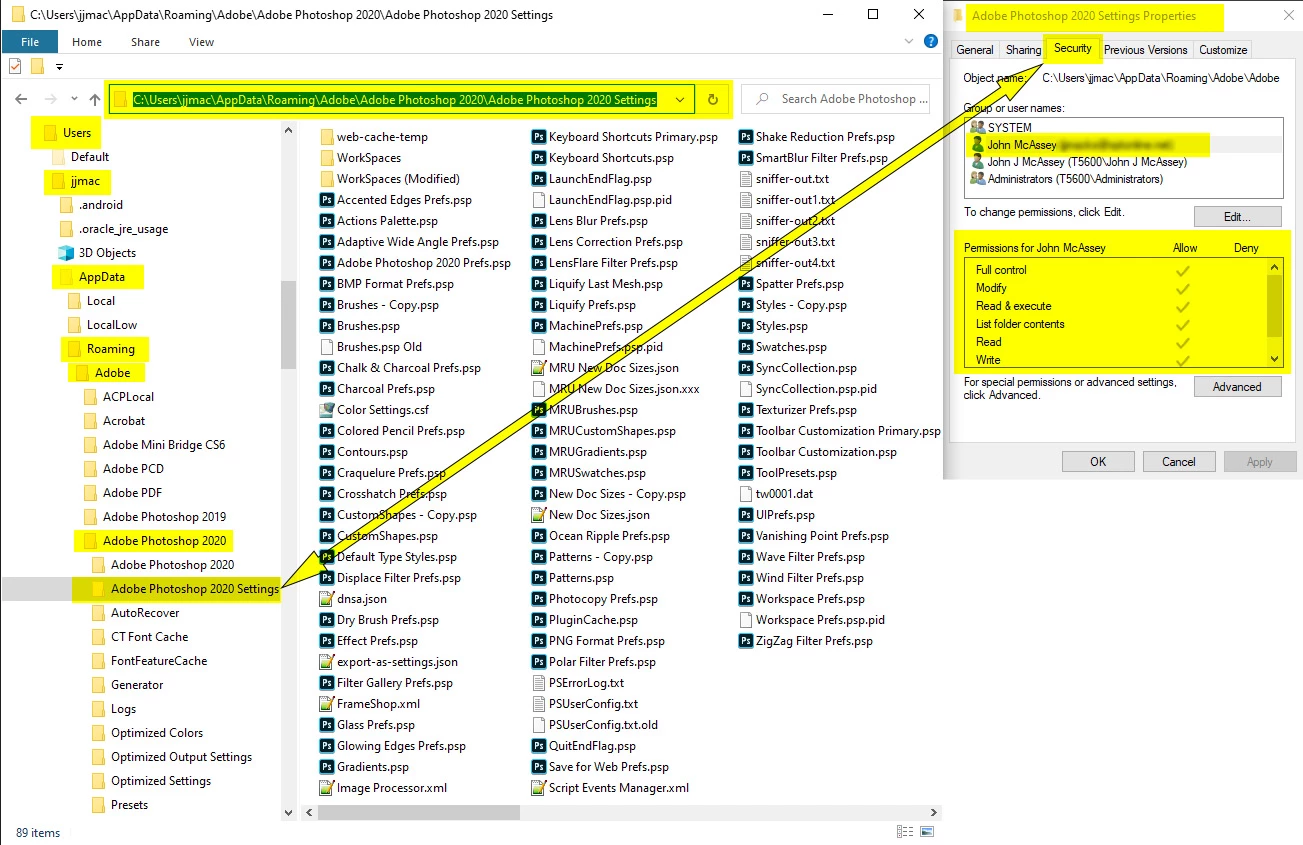Open the Home ribbon tab
The width and height of the screenshot is (1303, 845).
[x=87, y=42]
